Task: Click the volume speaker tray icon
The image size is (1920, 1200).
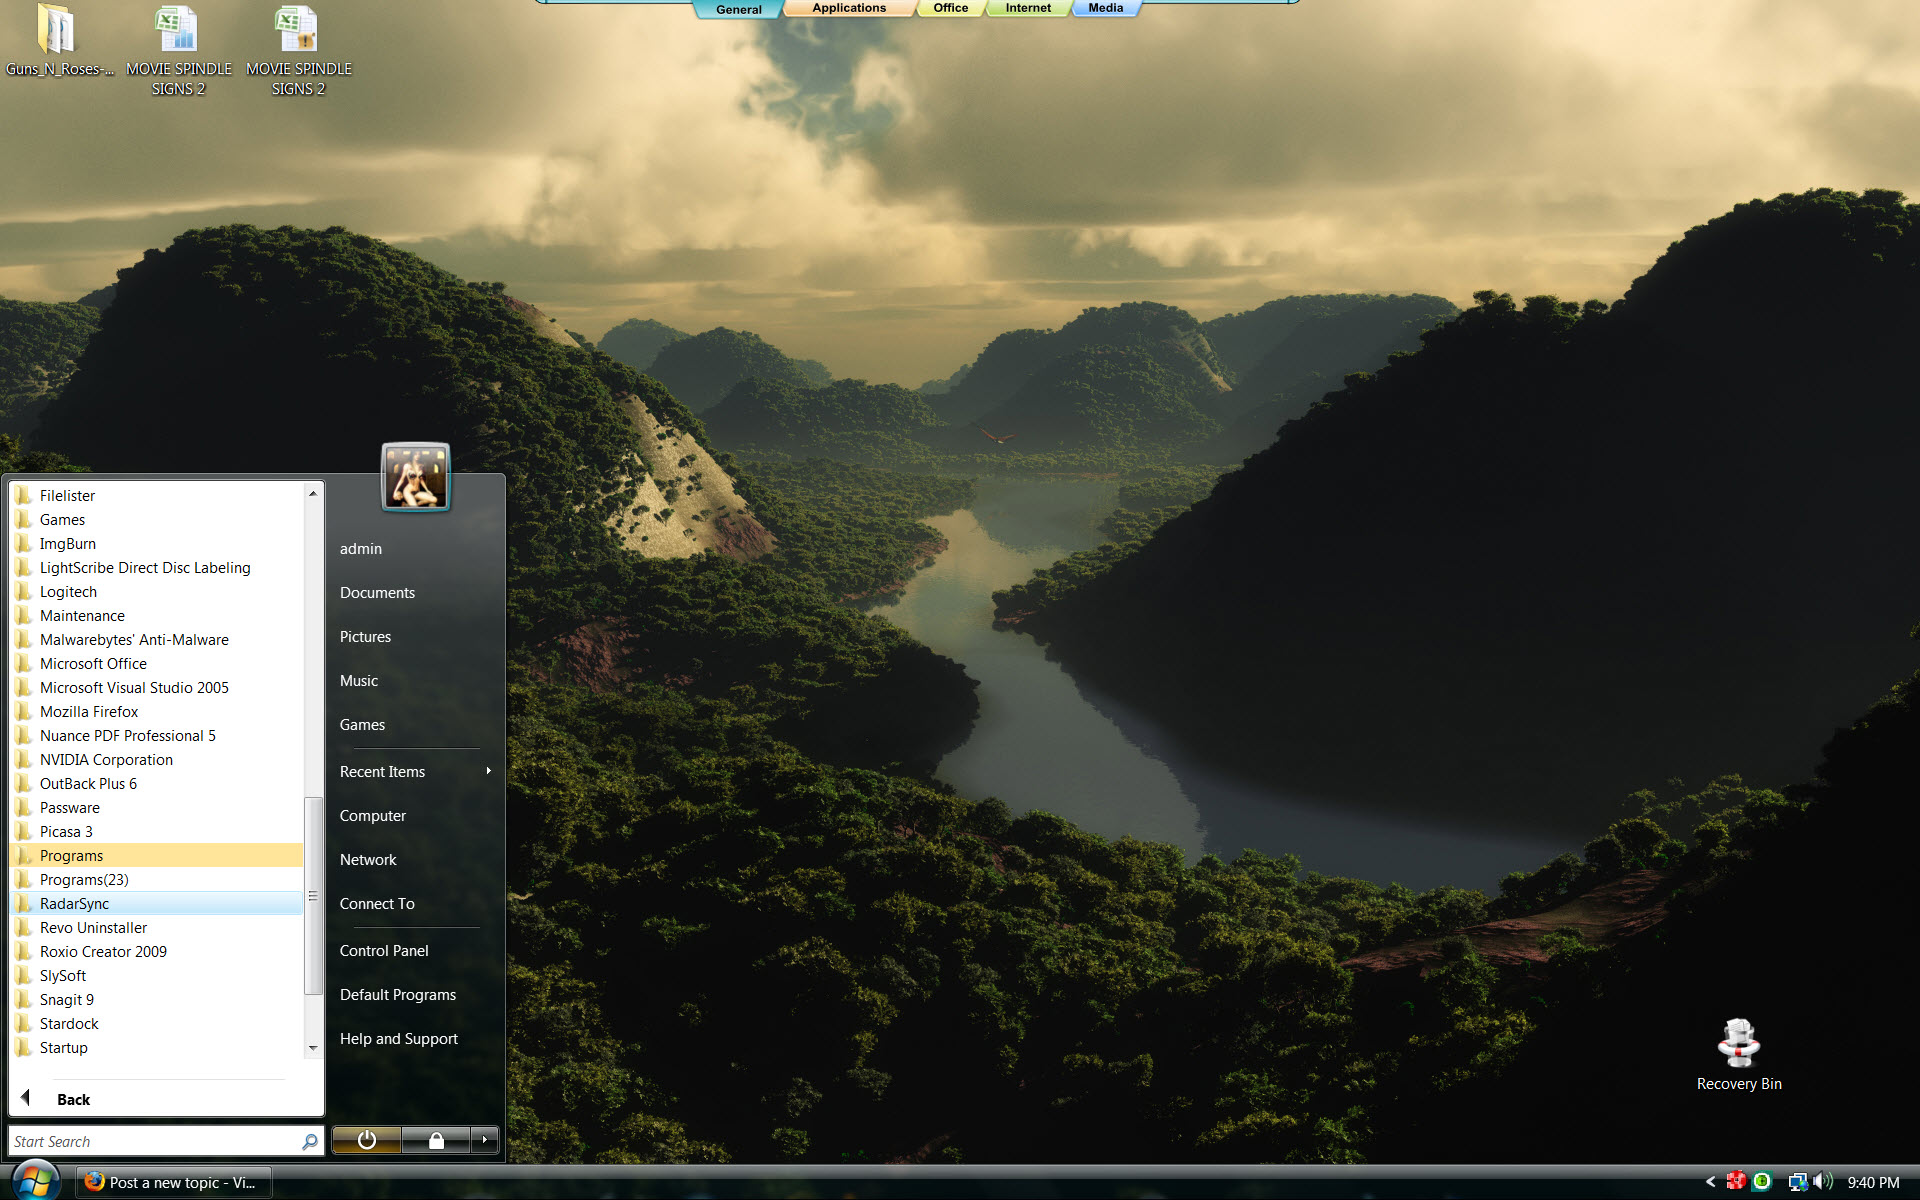Action: coord(1823,1182)
